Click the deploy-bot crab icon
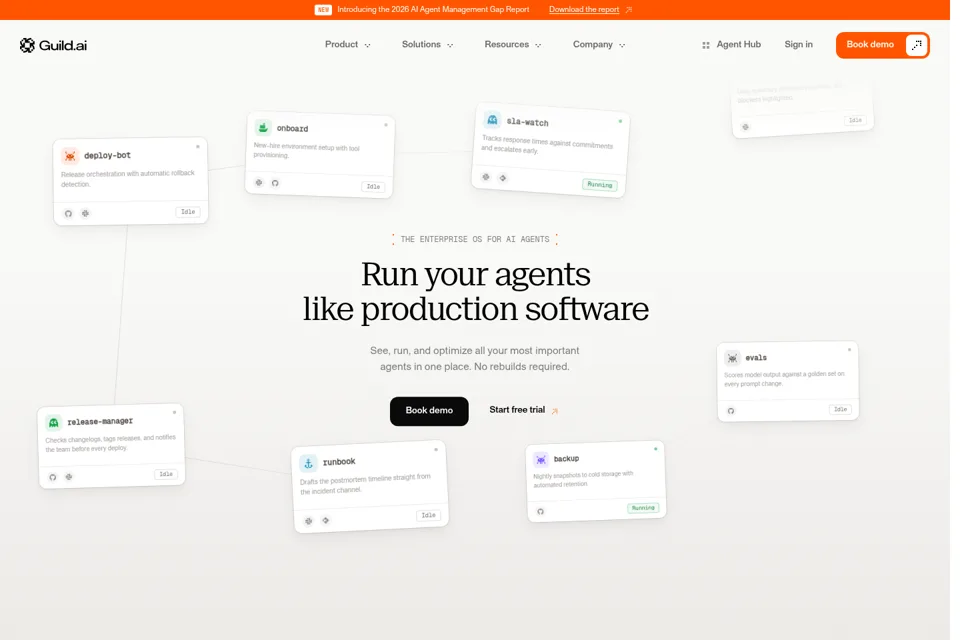Screen dimensions: 960x640 (x=70, y=156)
